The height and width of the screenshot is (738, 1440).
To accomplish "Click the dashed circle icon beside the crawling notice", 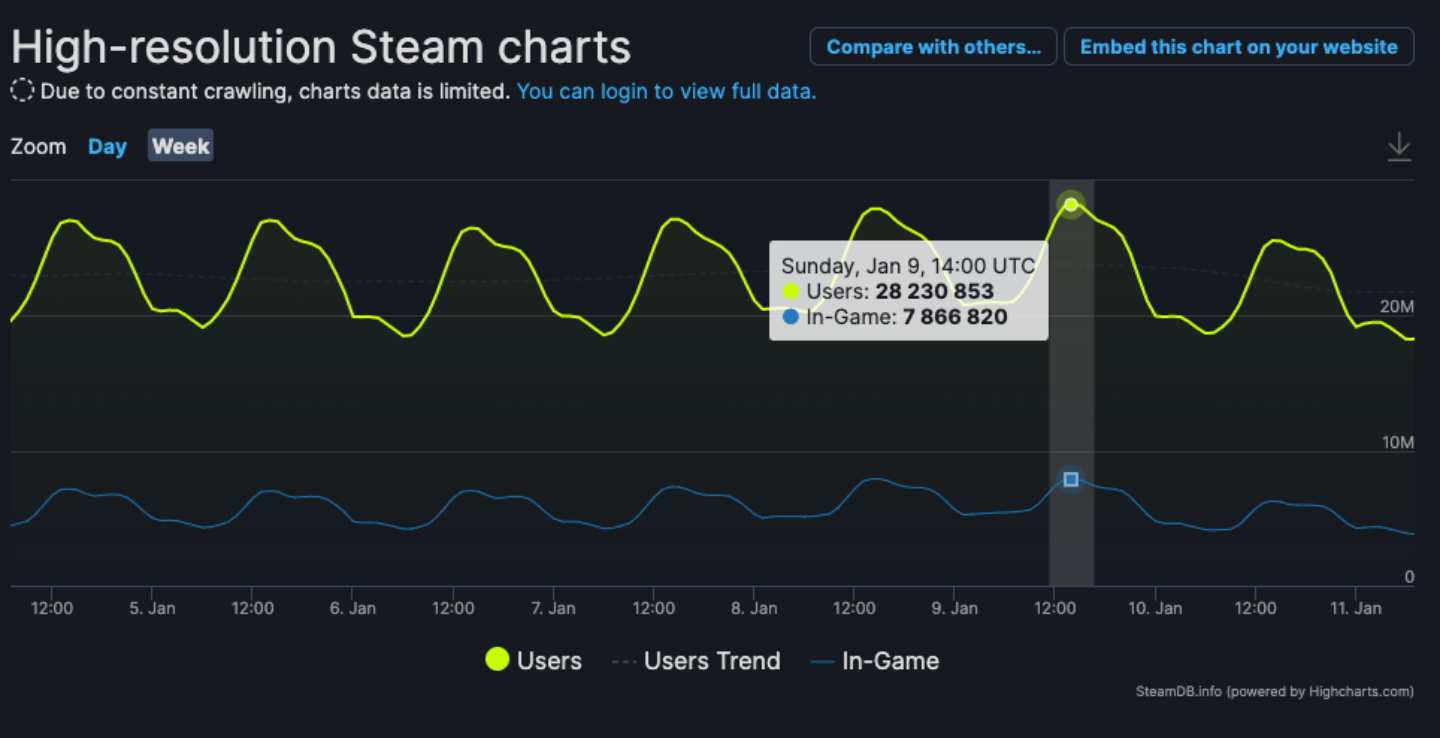I will tap(21, 90).
